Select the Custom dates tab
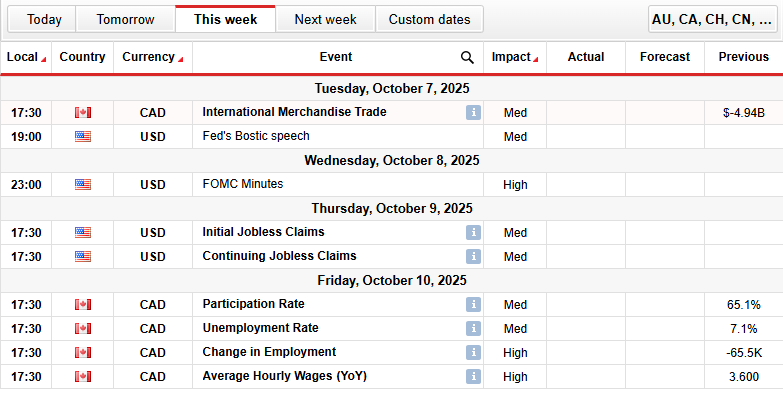This screenshot has height=401, width=783. (x=429, y=19)
